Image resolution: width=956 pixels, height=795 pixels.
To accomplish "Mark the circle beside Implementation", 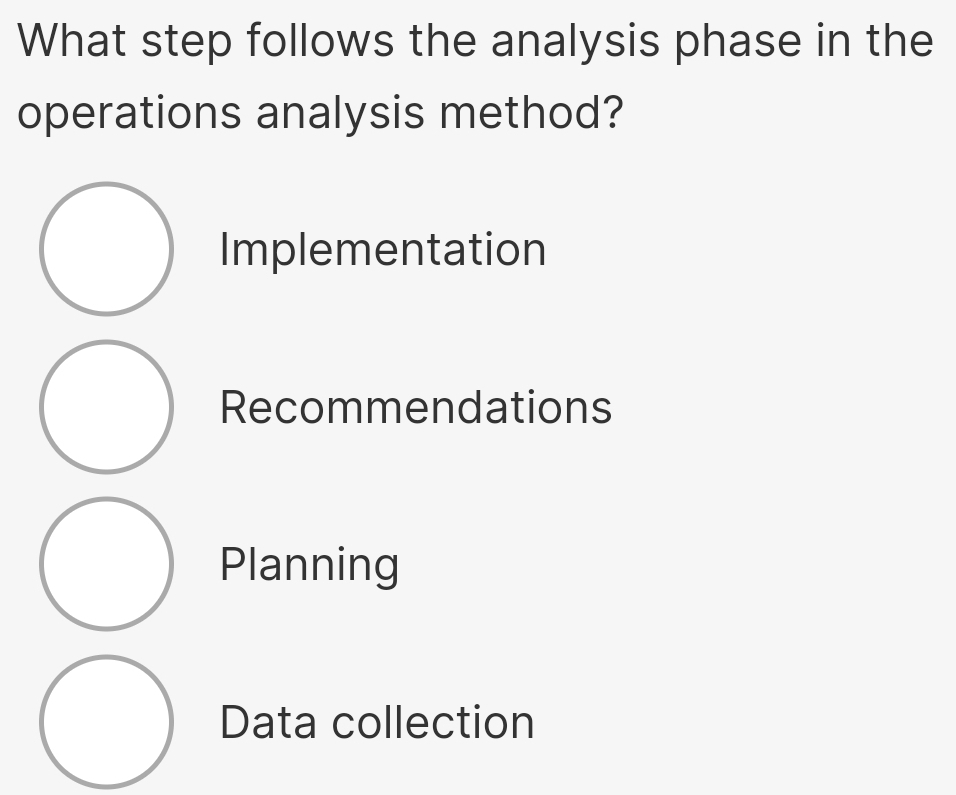I will pos(106,249).
